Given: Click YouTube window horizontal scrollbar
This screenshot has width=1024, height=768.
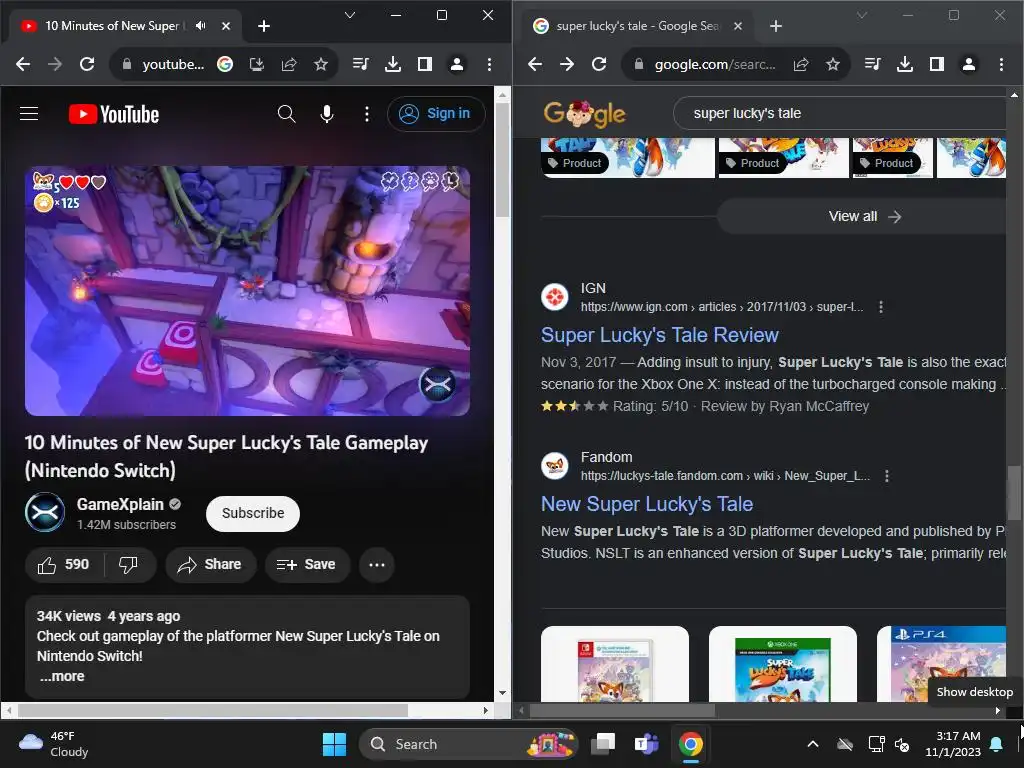Looking at the screenshot, I should 212,710.
